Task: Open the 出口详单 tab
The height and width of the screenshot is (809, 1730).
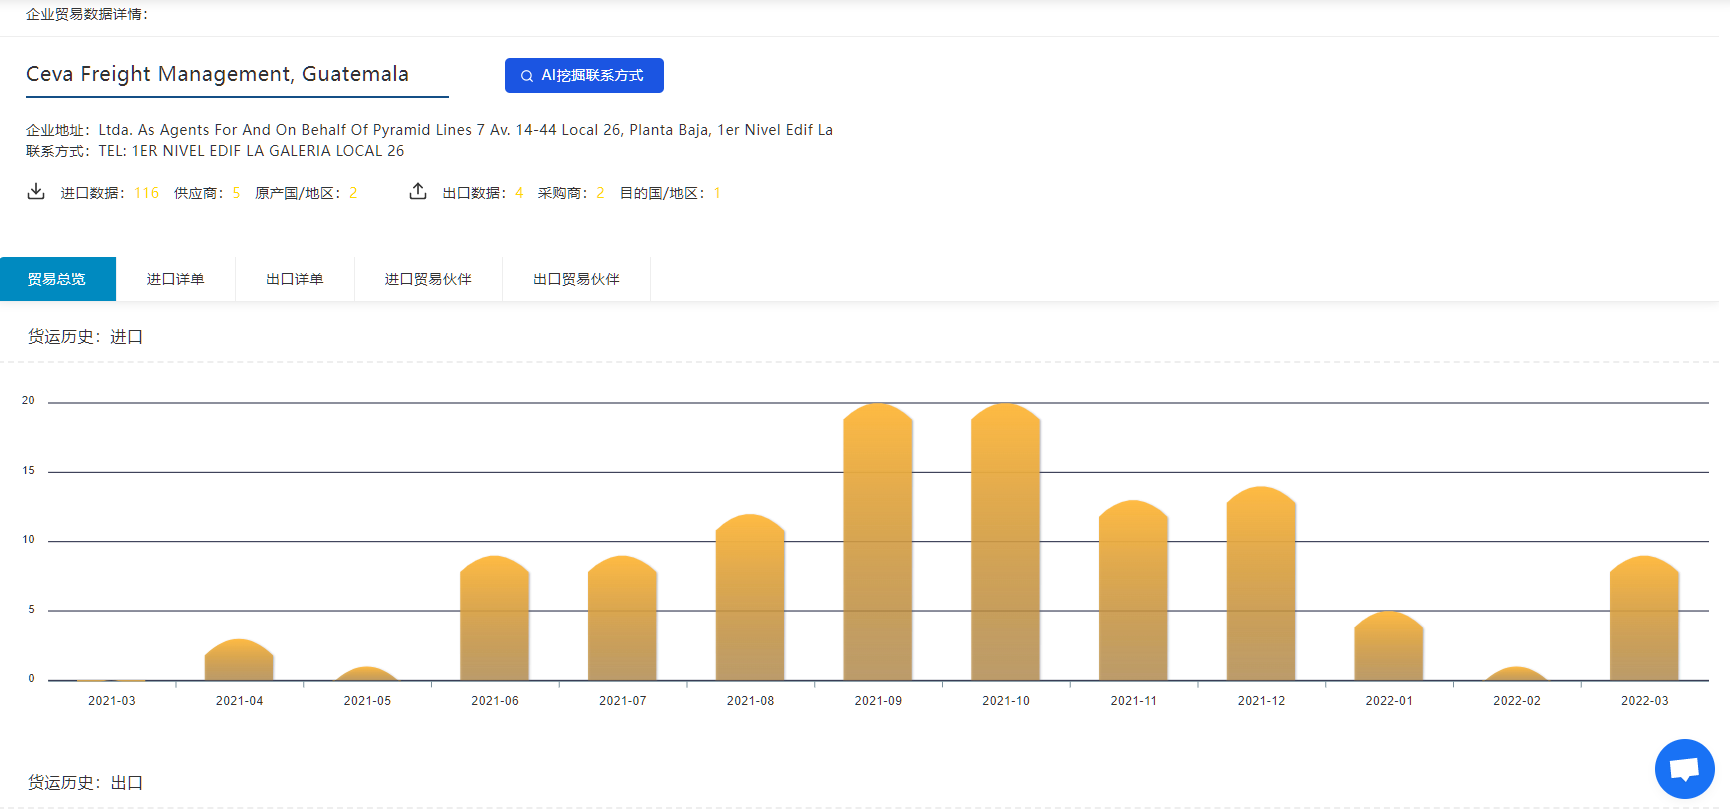Action: click(294, 279)
